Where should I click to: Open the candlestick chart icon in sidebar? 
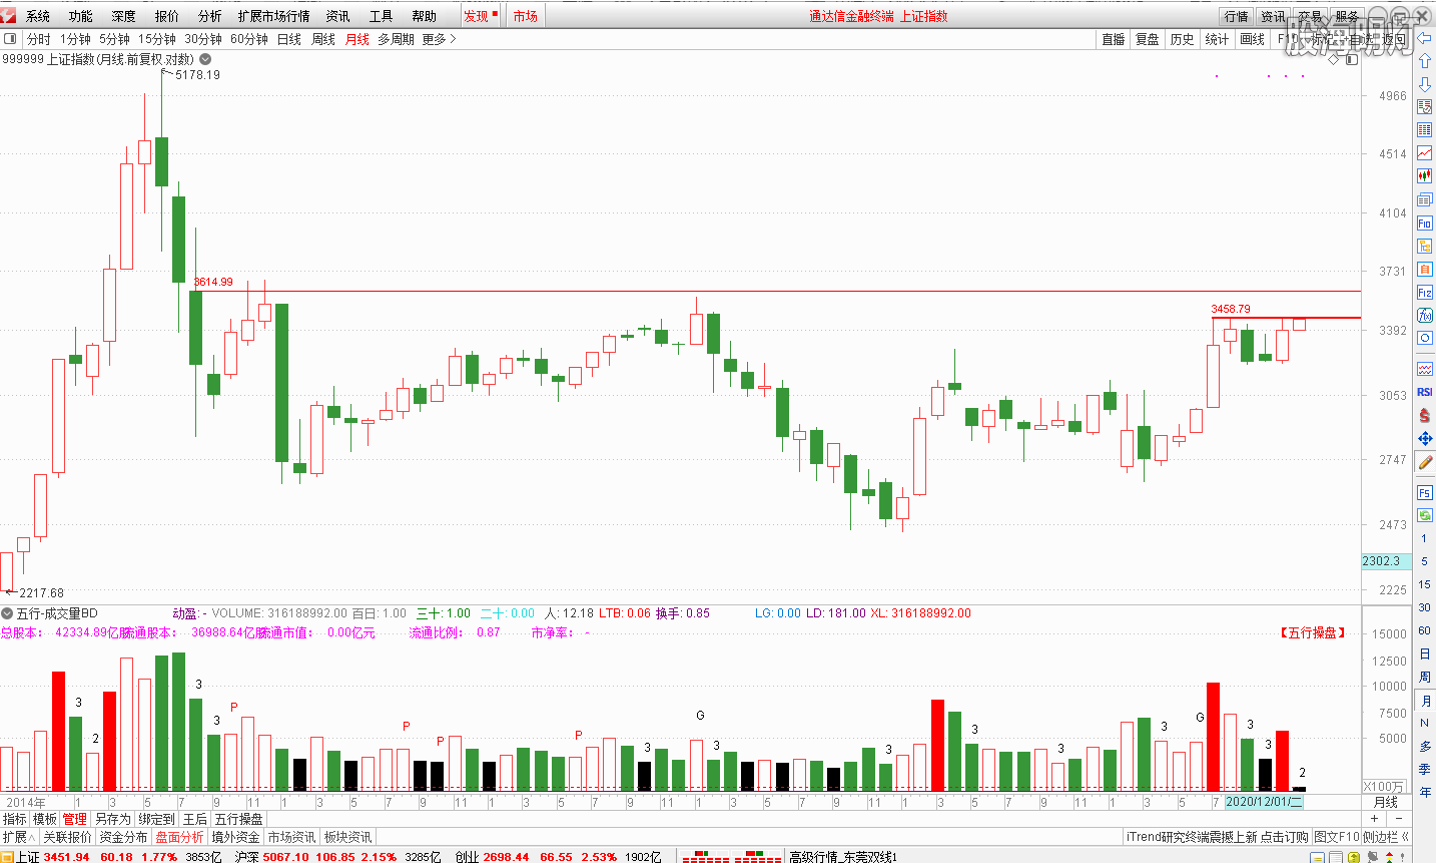point(1425,176)
